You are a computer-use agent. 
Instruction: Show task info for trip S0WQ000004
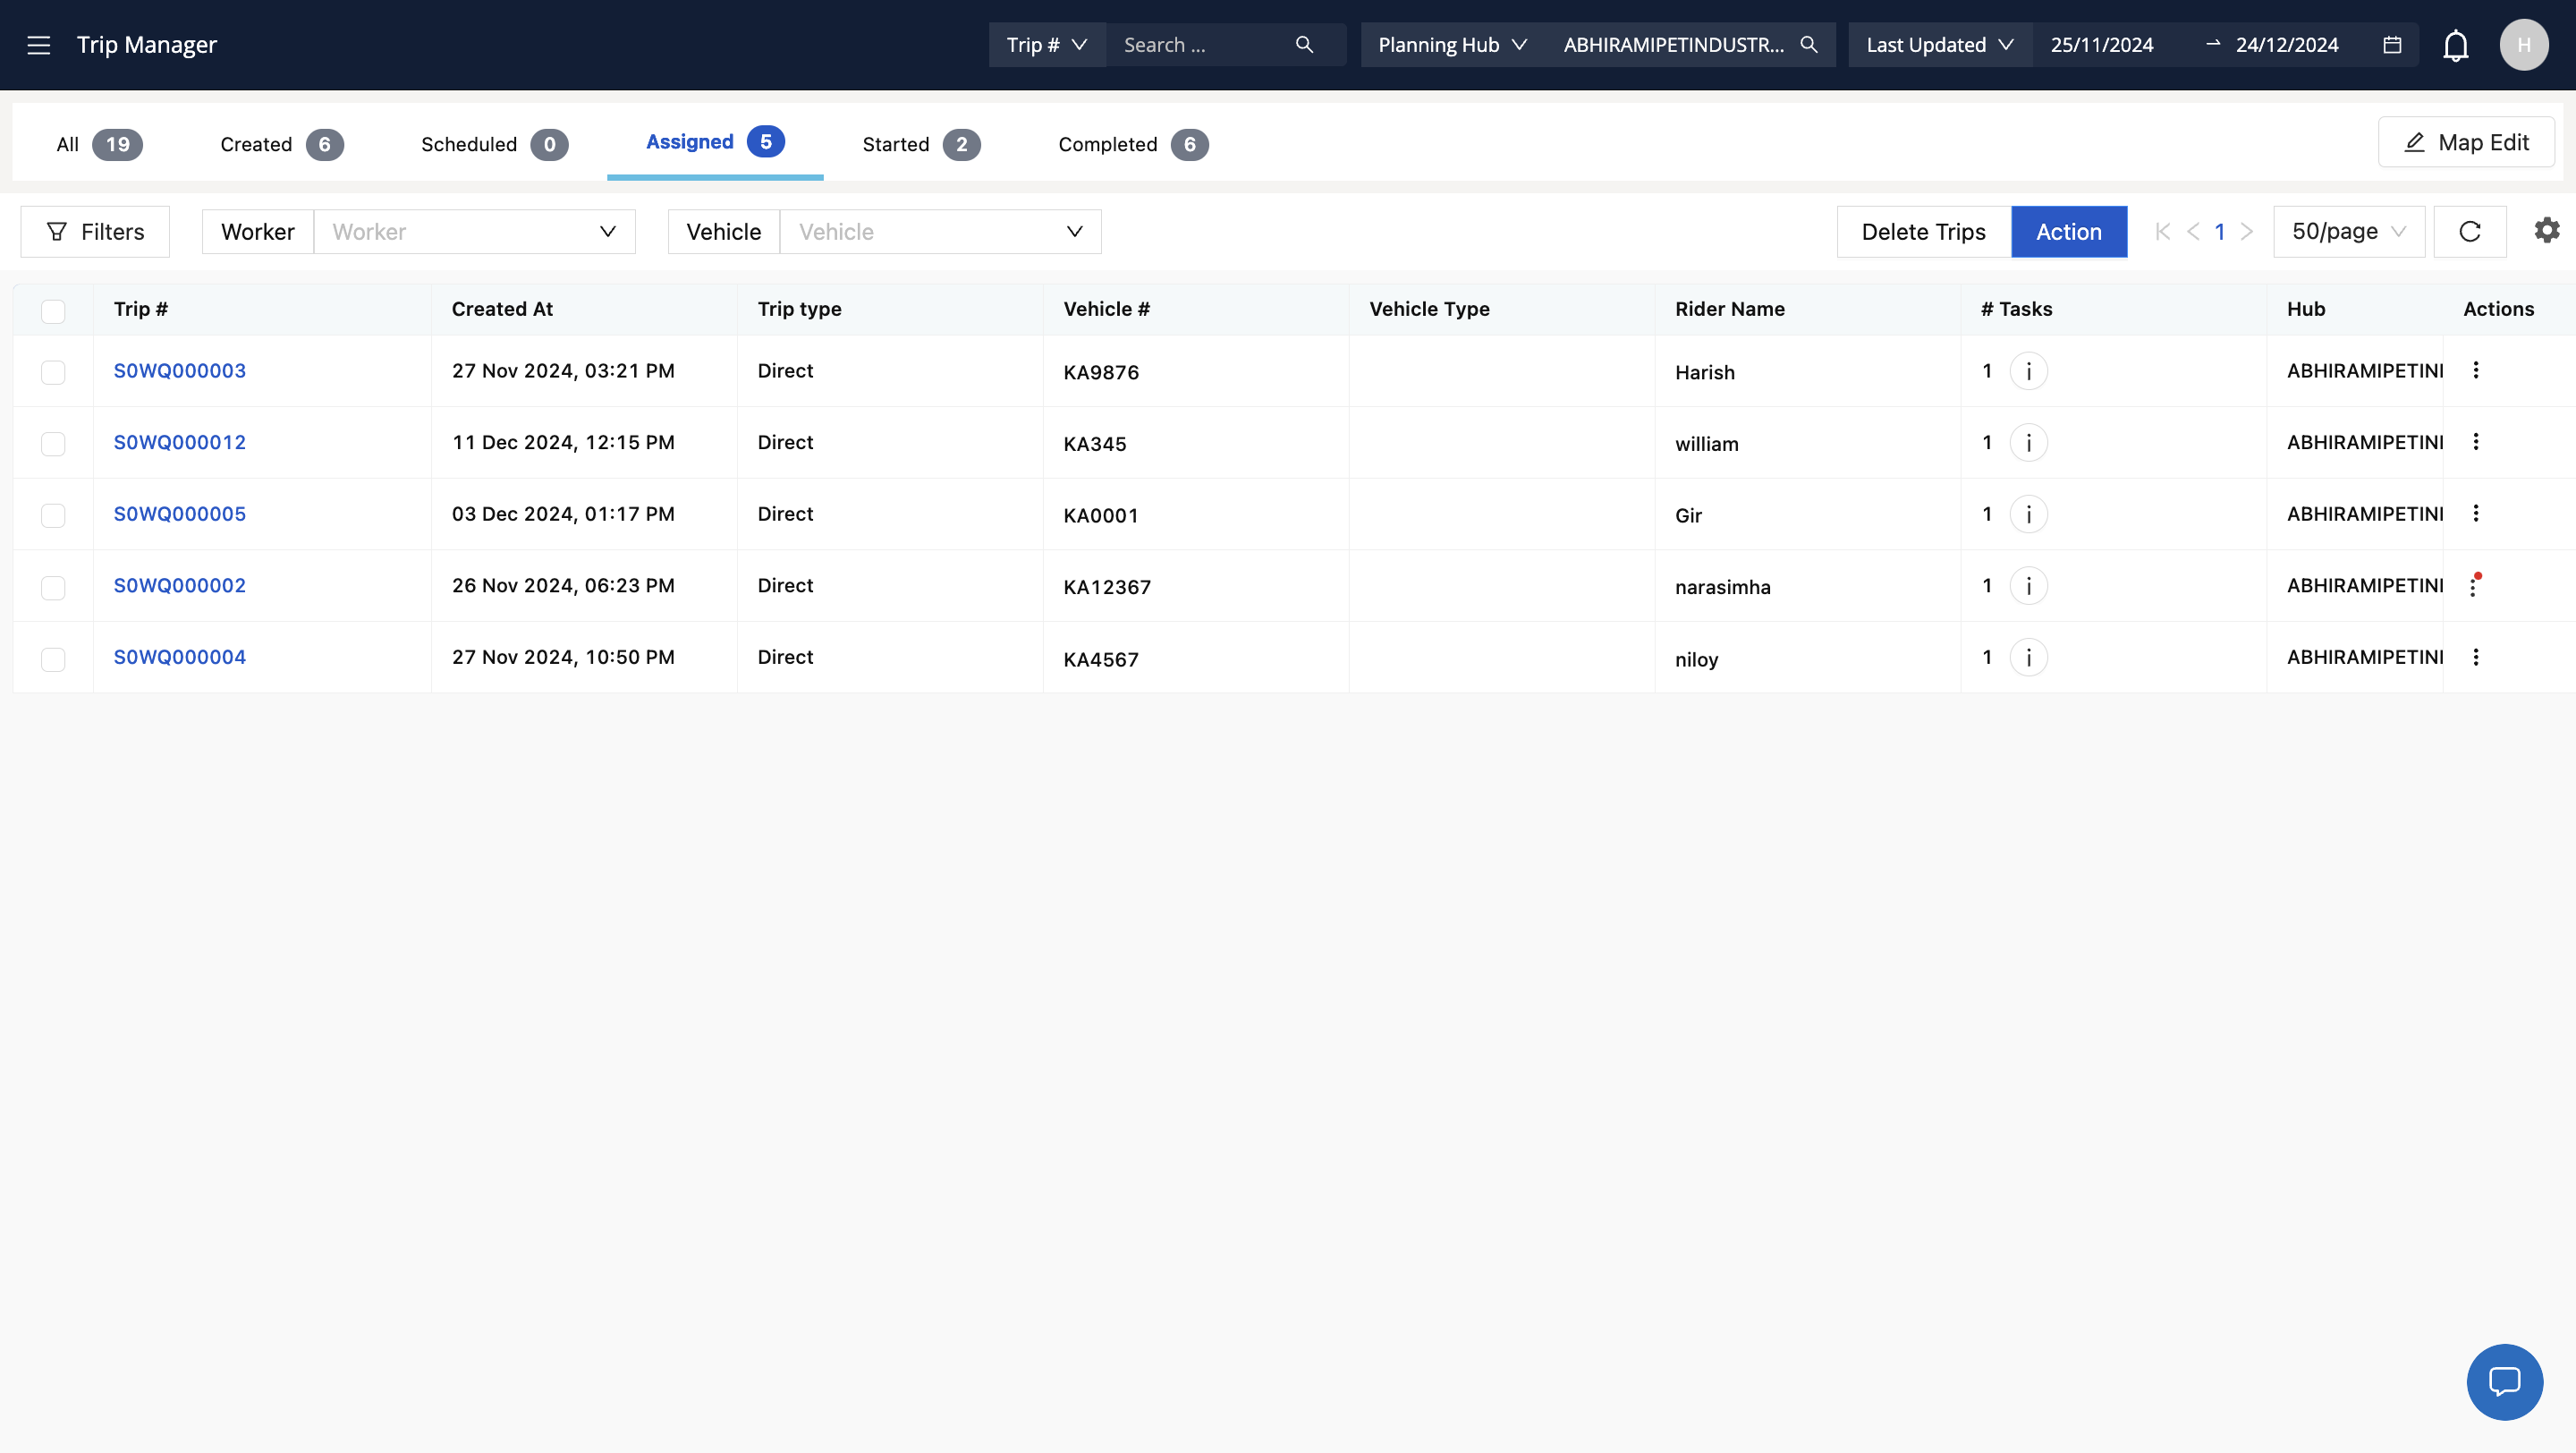(x=2029, y=658)
